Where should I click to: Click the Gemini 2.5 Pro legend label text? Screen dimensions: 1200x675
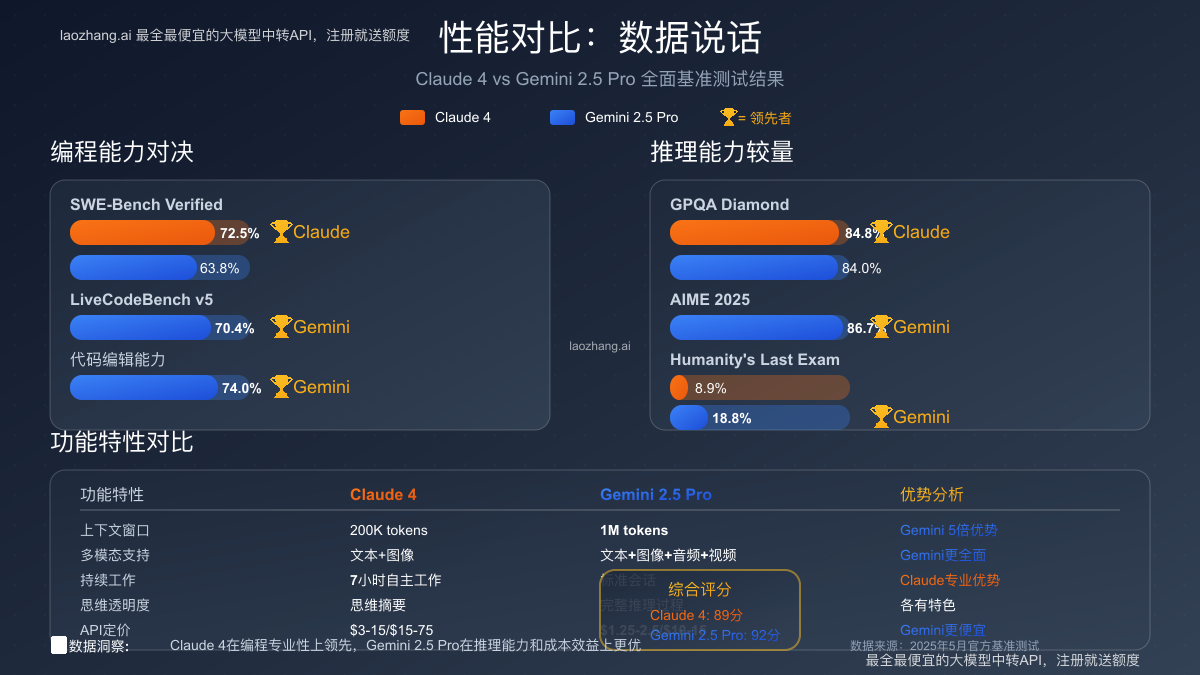pyautogui.click(x=632, y=117)
